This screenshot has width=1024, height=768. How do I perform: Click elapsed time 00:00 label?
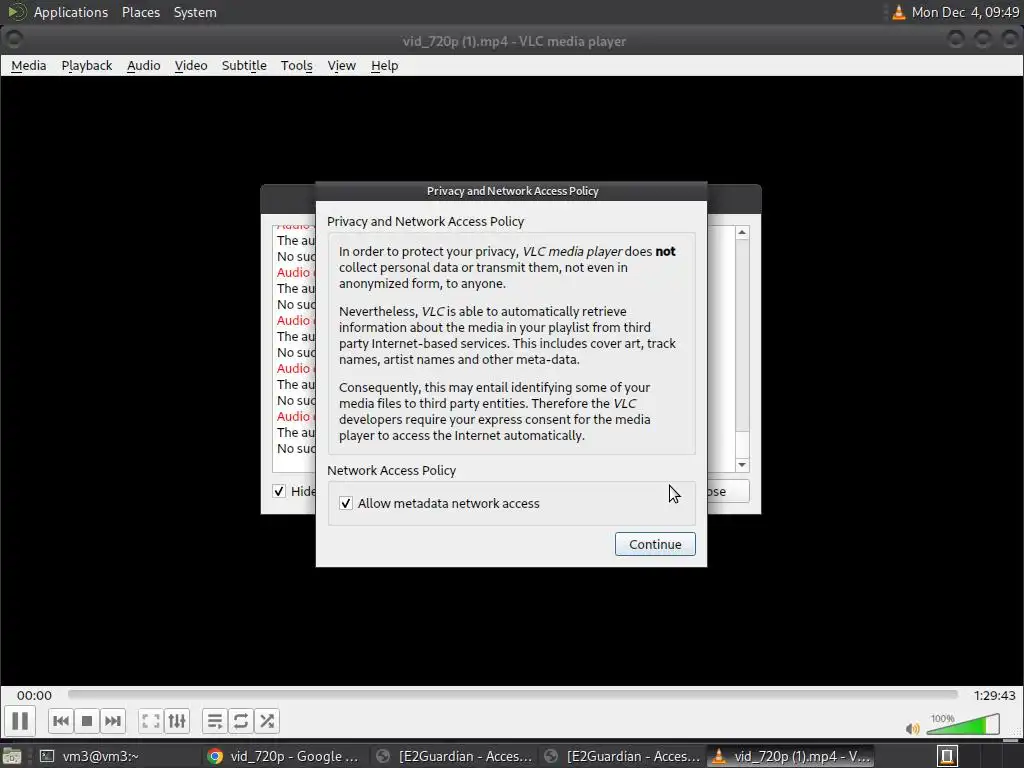coord(34,696)
